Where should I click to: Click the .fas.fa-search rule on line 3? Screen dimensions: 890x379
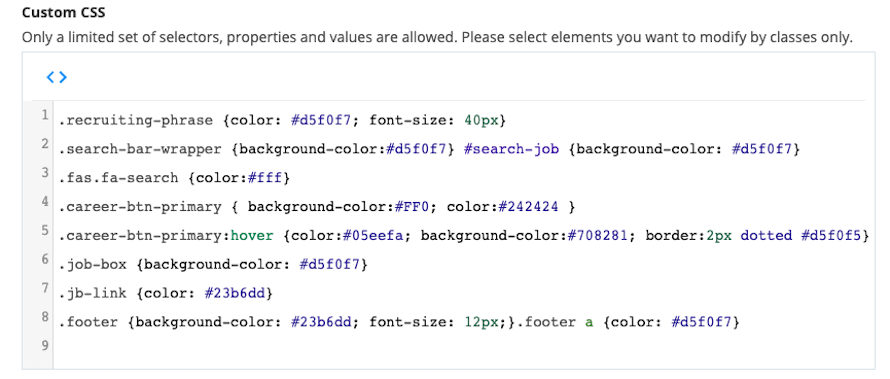click(x=174, y=178)
